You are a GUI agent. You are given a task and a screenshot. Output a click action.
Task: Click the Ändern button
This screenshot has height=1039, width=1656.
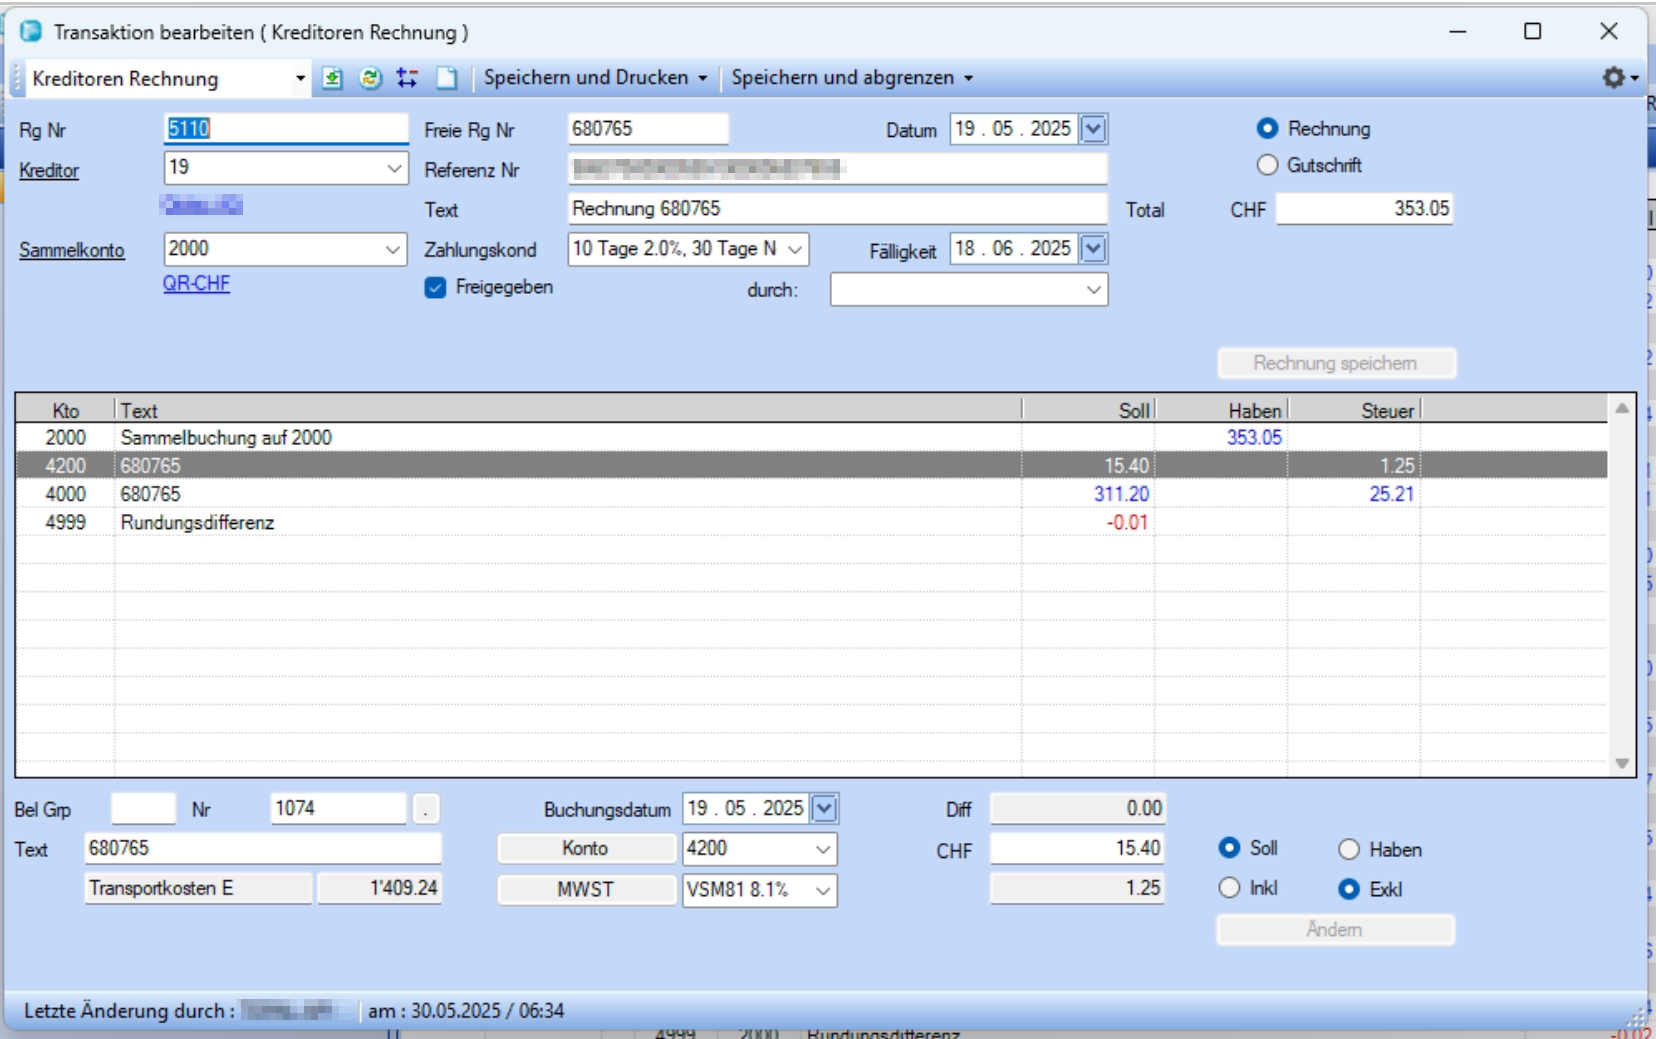pyautogui.click(x=1335, y=929)
